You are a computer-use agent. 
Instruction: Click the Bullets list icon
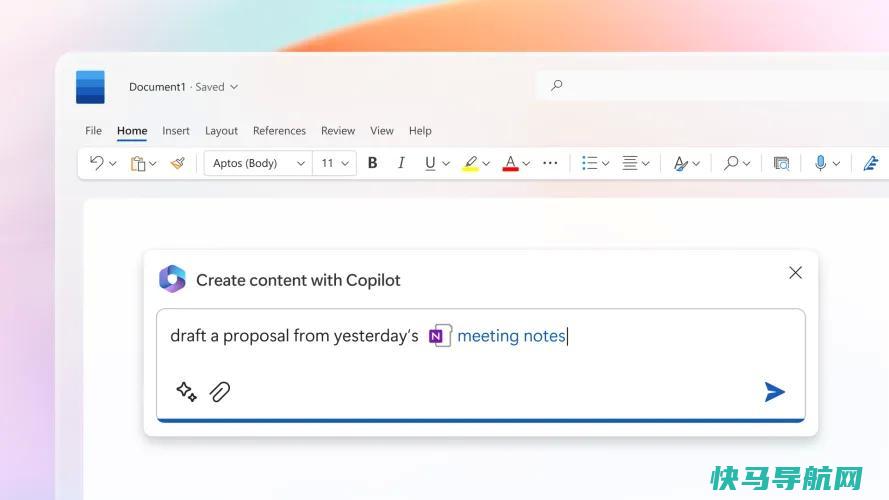click(x=590, y=163)
